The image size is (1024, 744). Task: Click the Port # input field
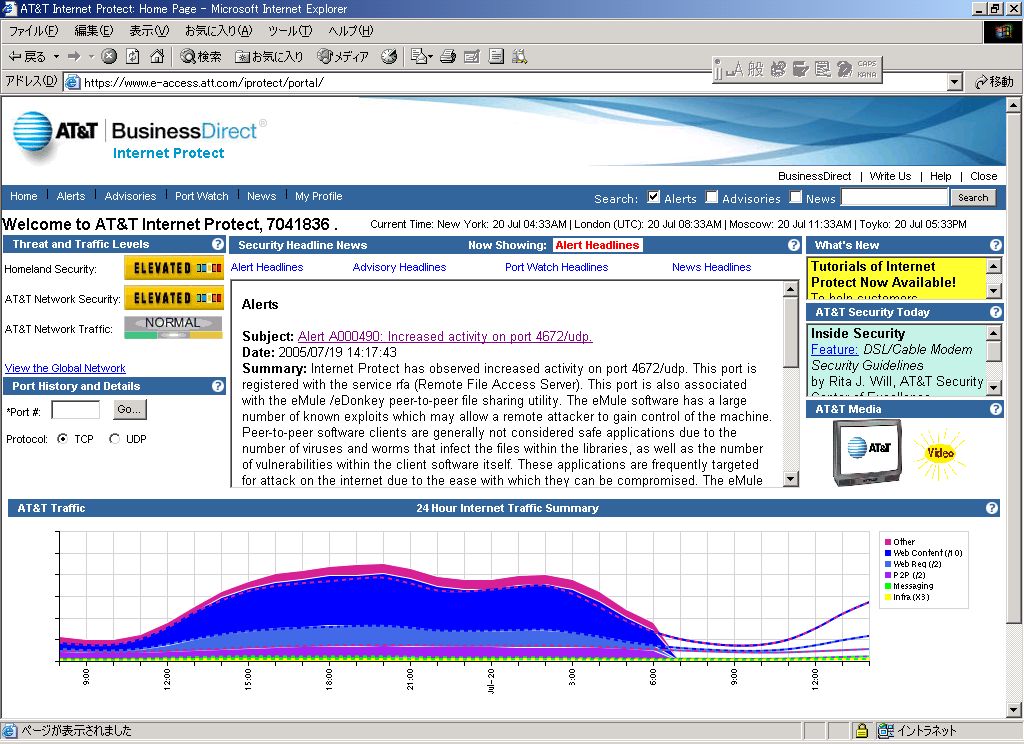pos(76,409)
